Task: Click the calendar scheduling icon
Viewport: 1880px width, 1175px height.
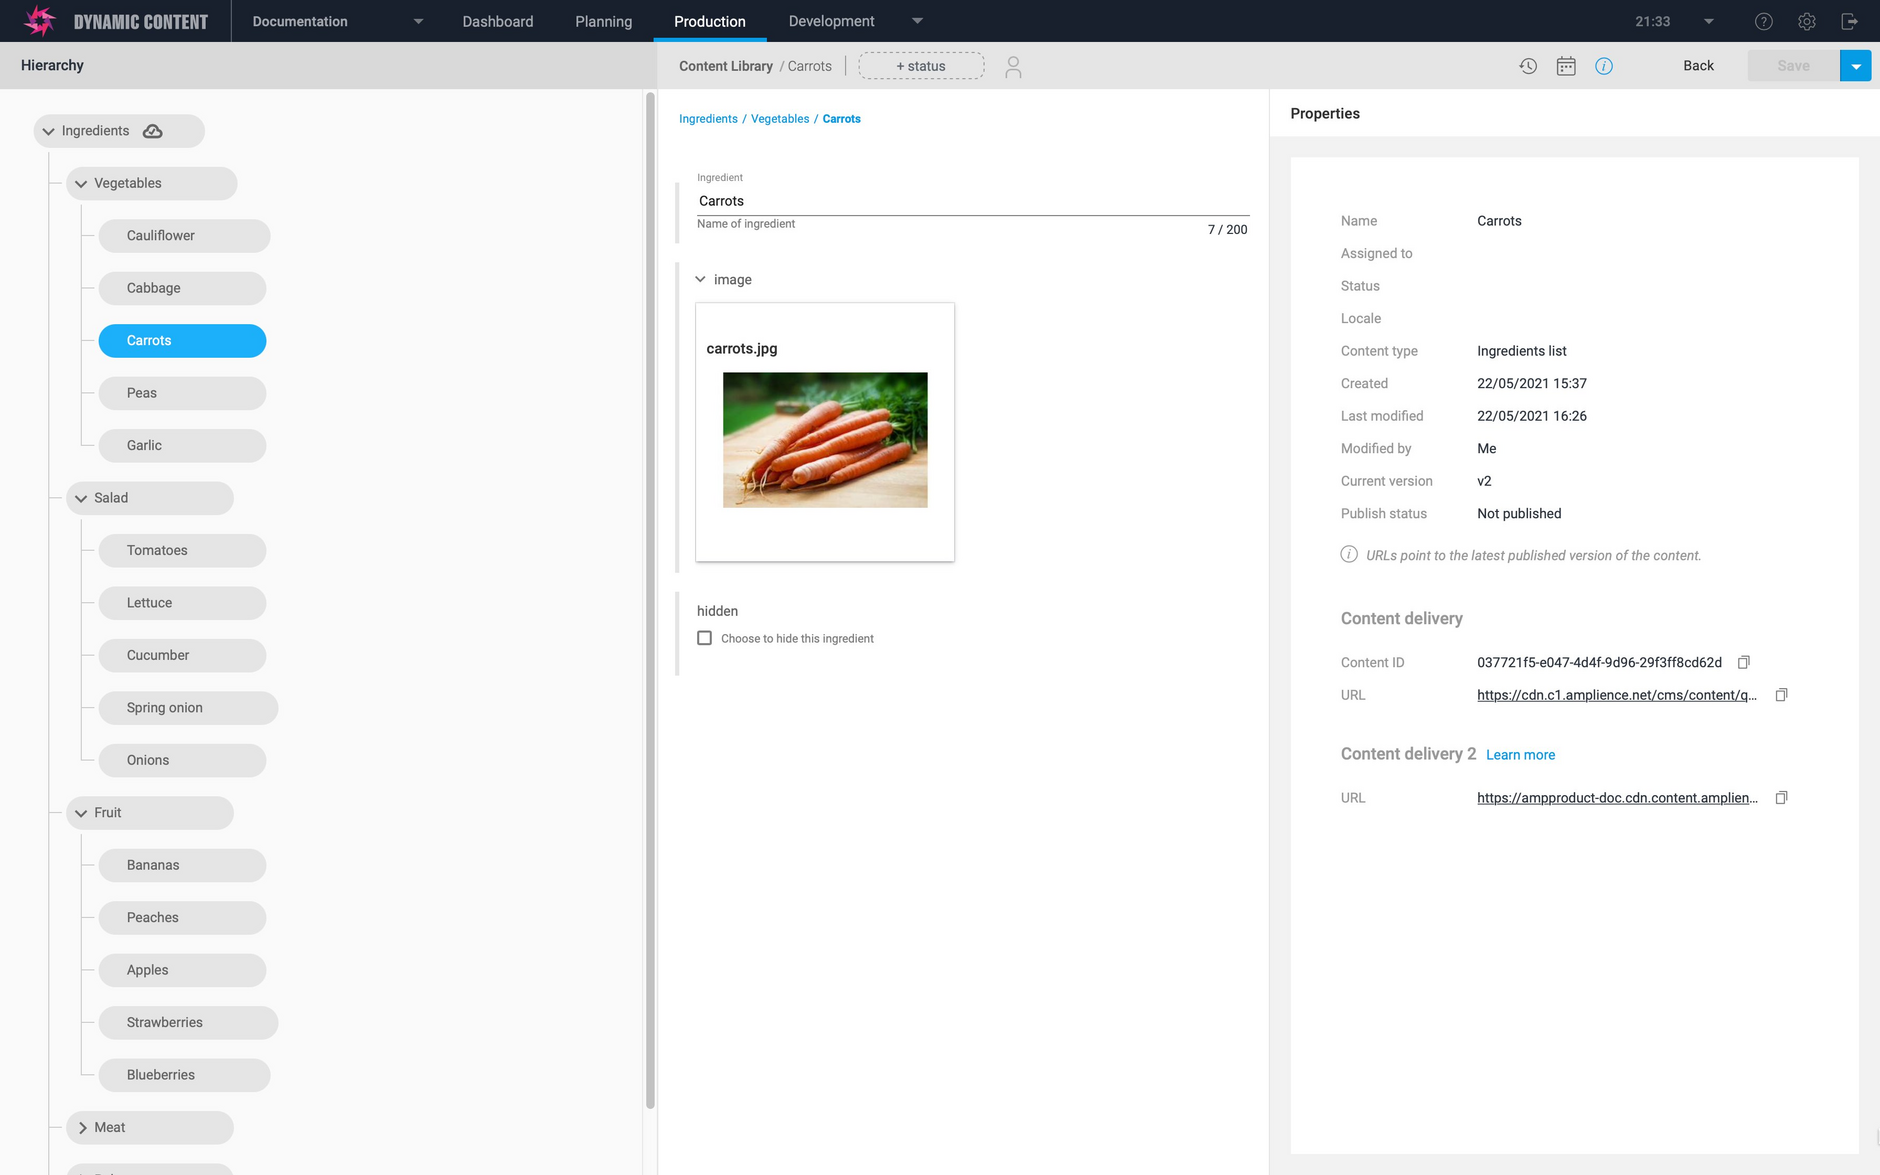Action: click(1566, 65)
